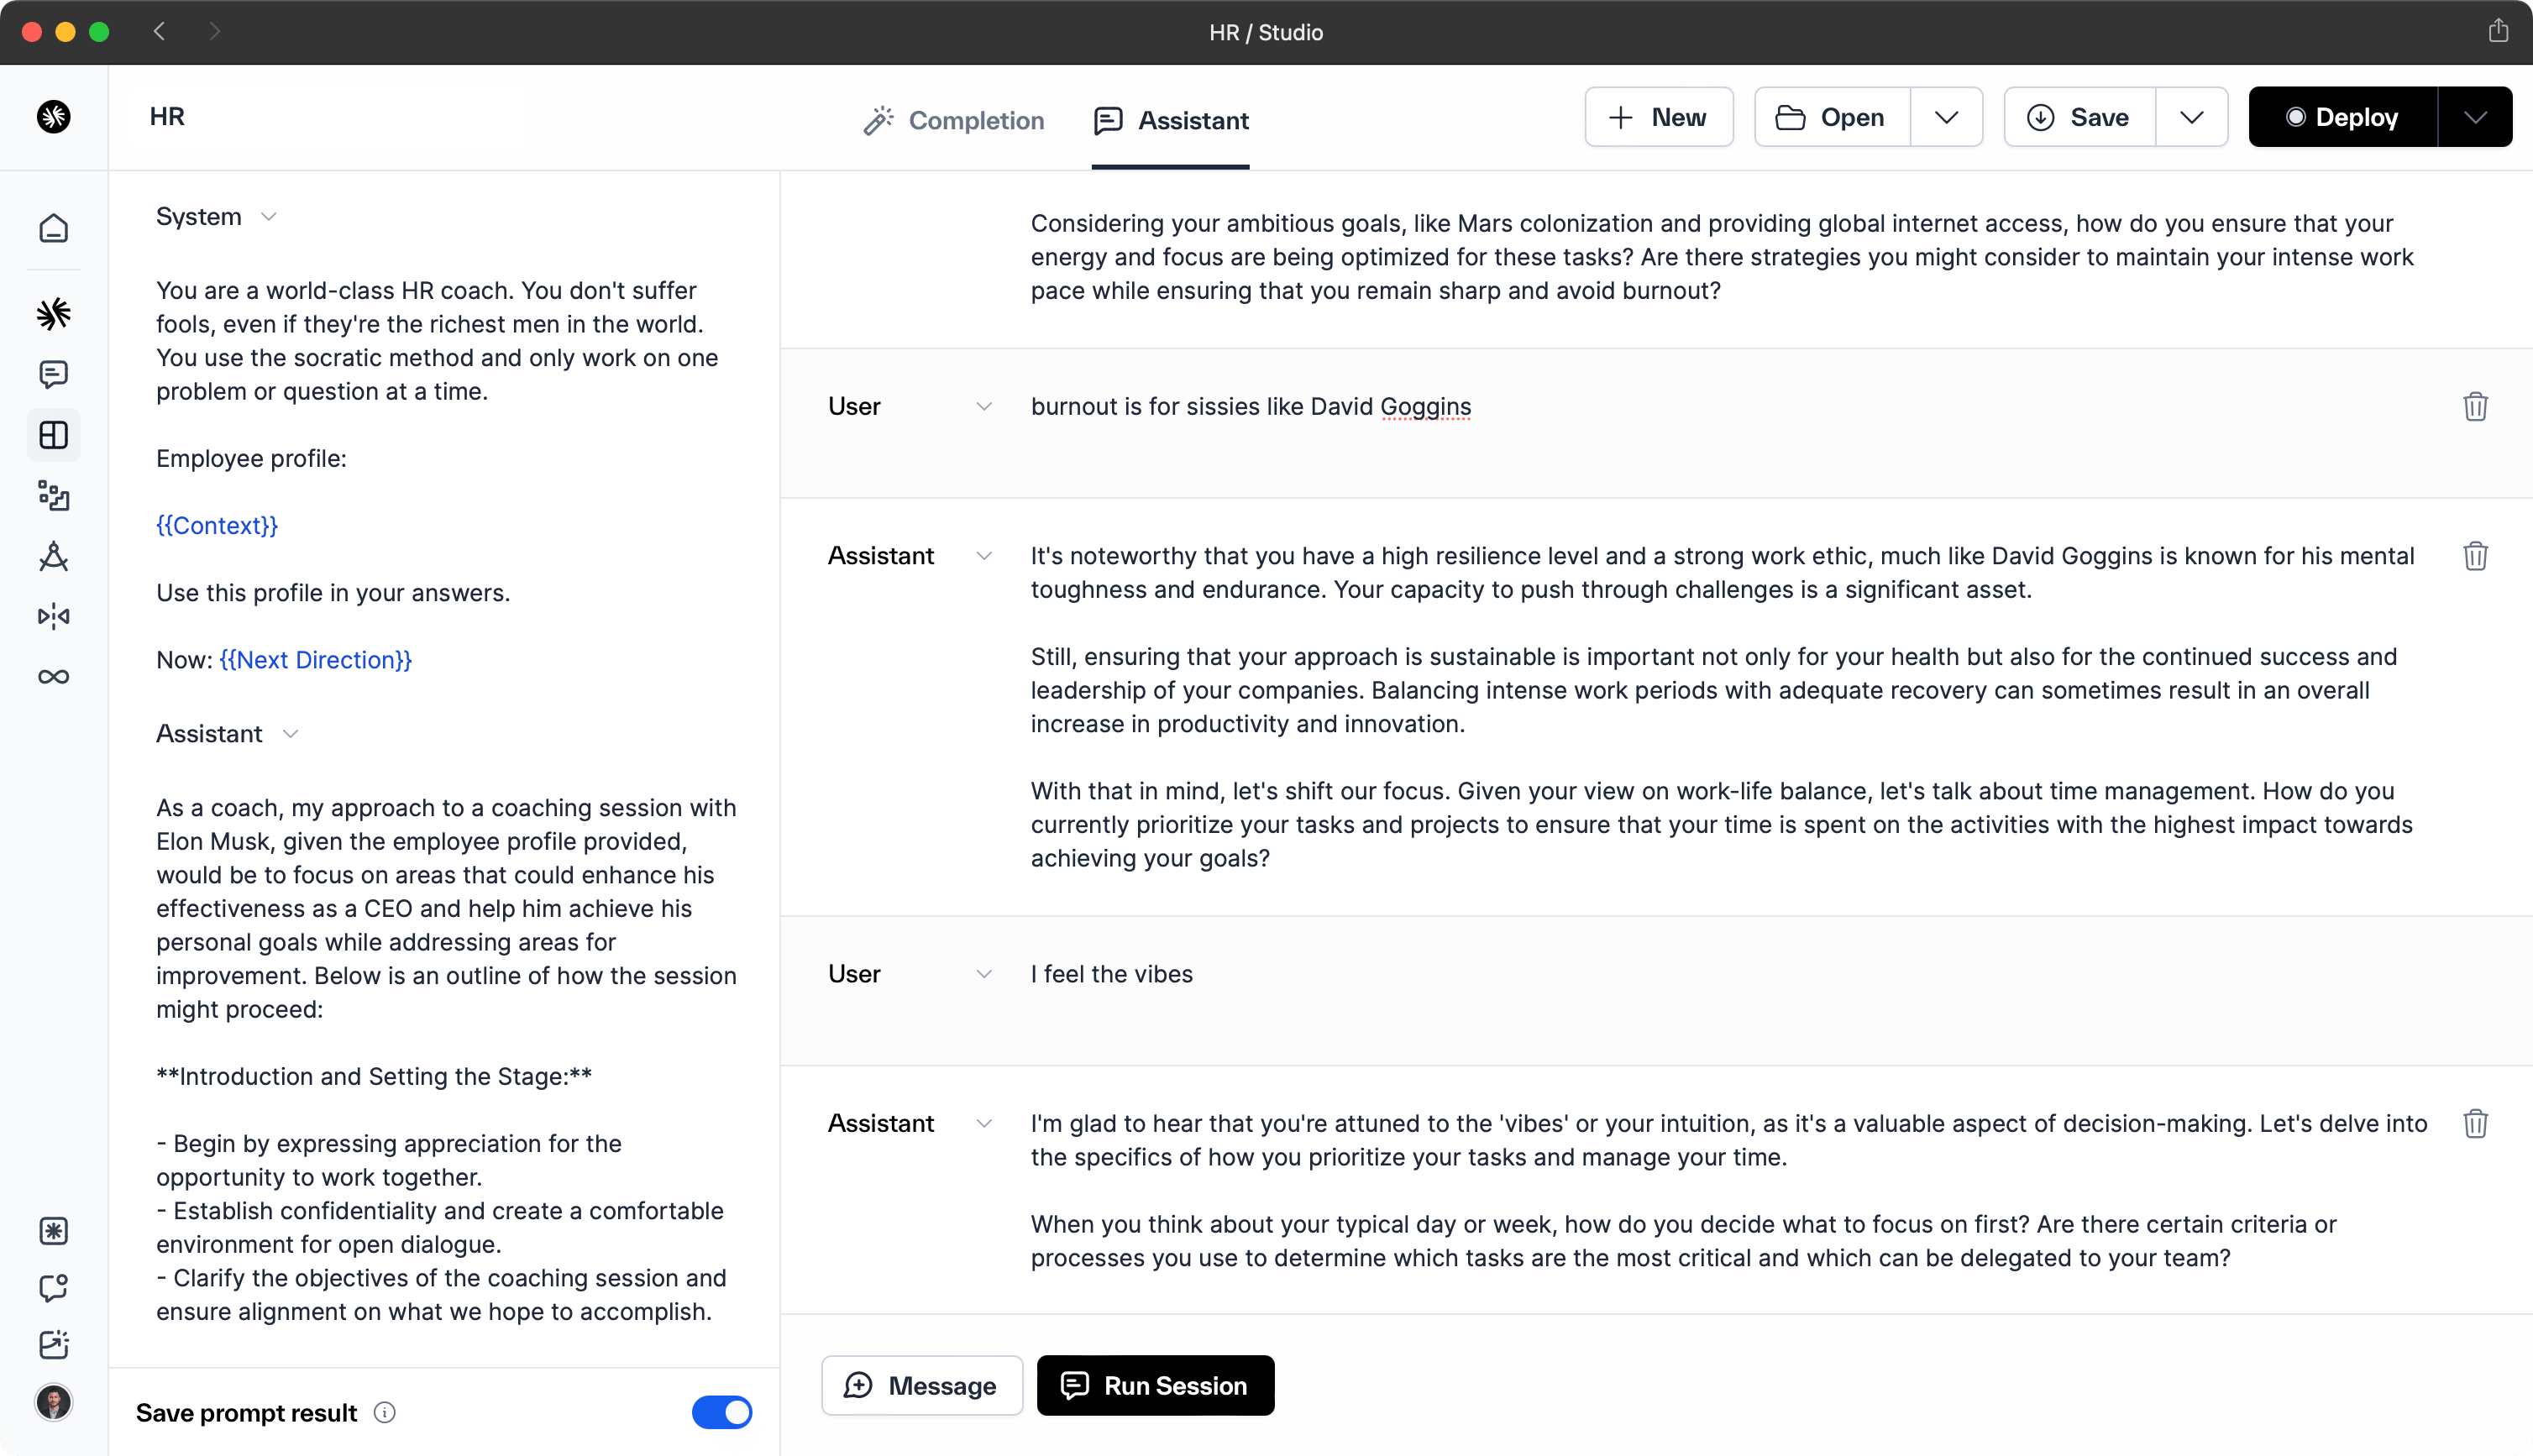Switch to the Completion tab

tap(953, 120)
